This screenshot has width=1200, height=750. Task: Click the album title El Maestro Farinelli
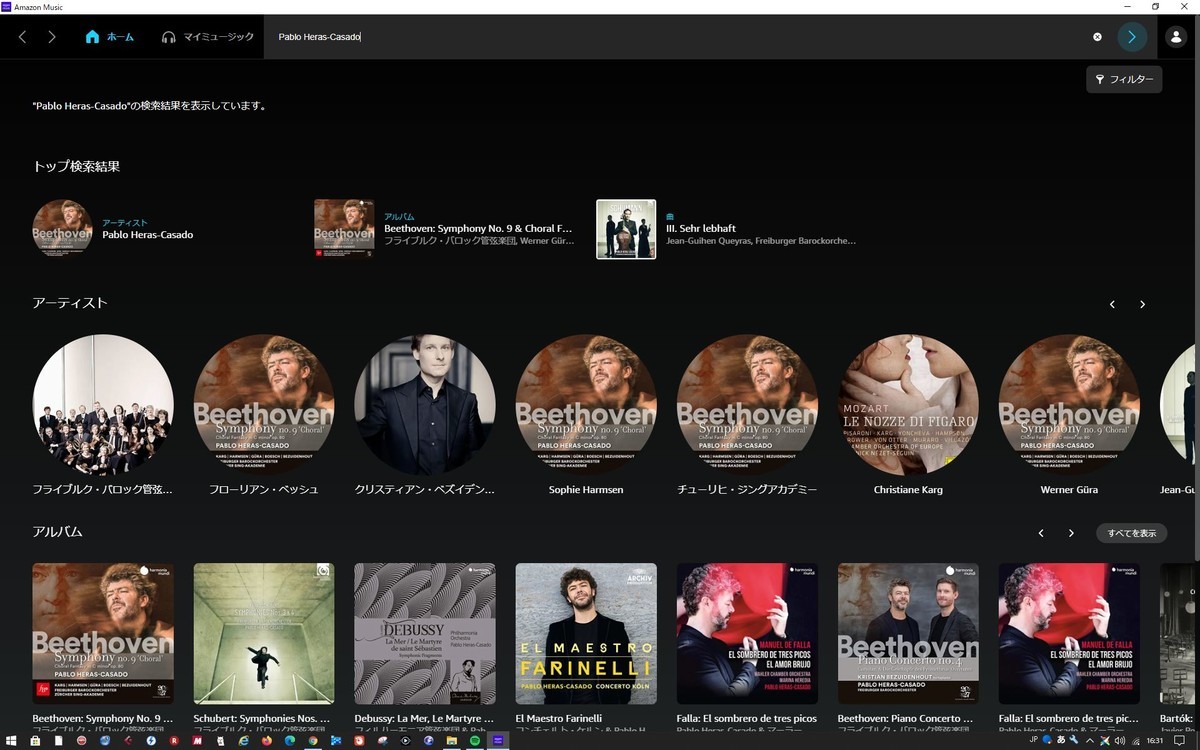coord(559,718)
